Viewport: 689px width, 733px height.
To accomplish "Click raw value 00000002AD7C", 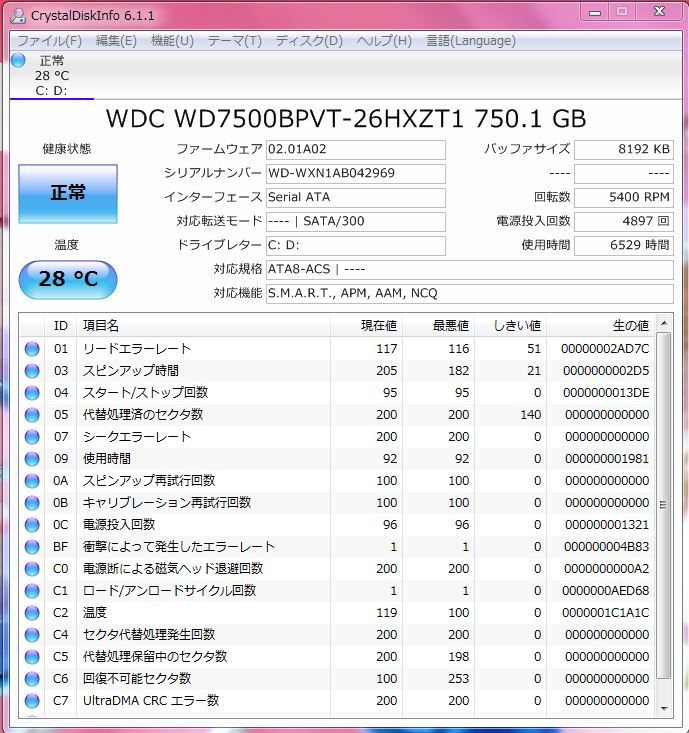I will point(605,349).
